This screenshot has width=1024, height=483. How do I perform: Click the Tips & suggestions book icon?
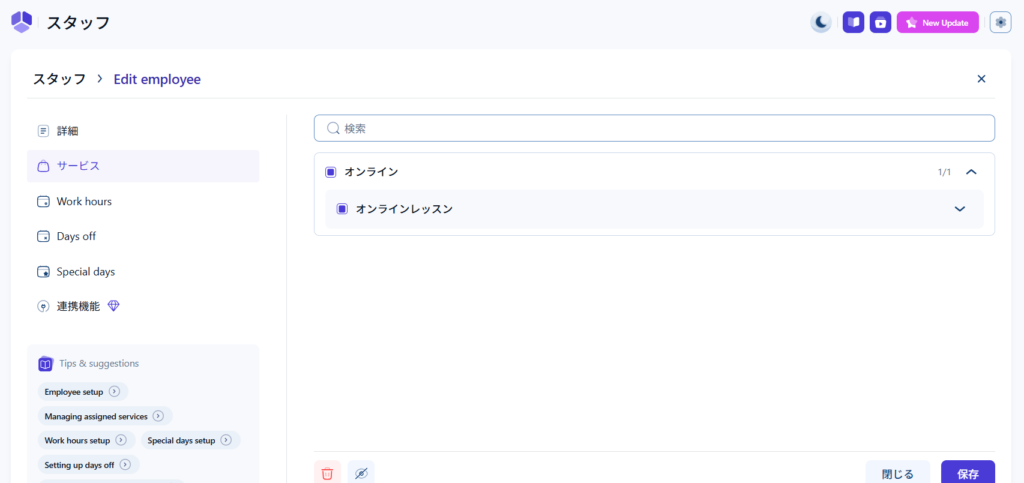(45, 364)
